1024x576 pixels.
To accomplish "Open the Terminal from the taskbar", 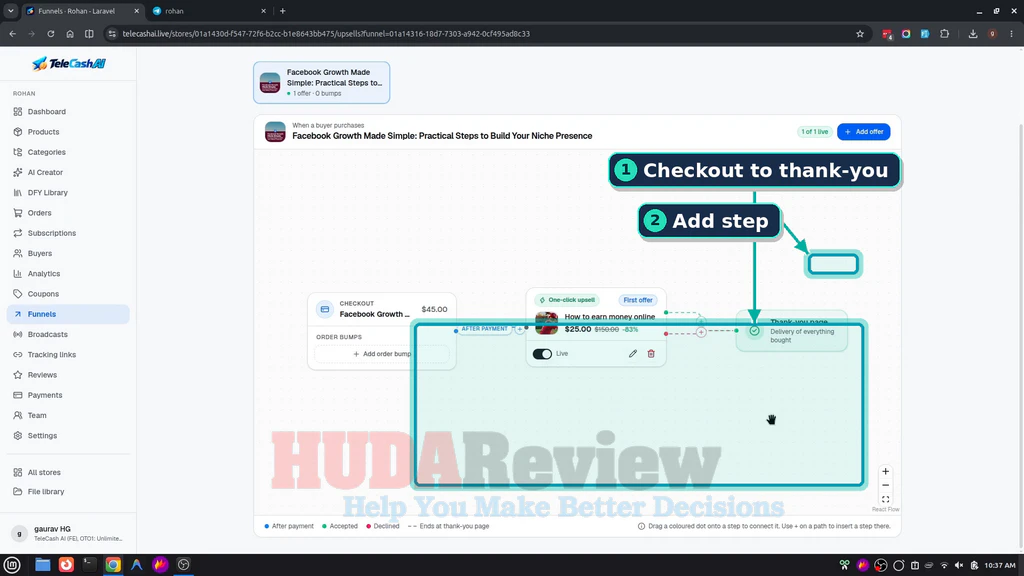I will (x=89, y=564).
